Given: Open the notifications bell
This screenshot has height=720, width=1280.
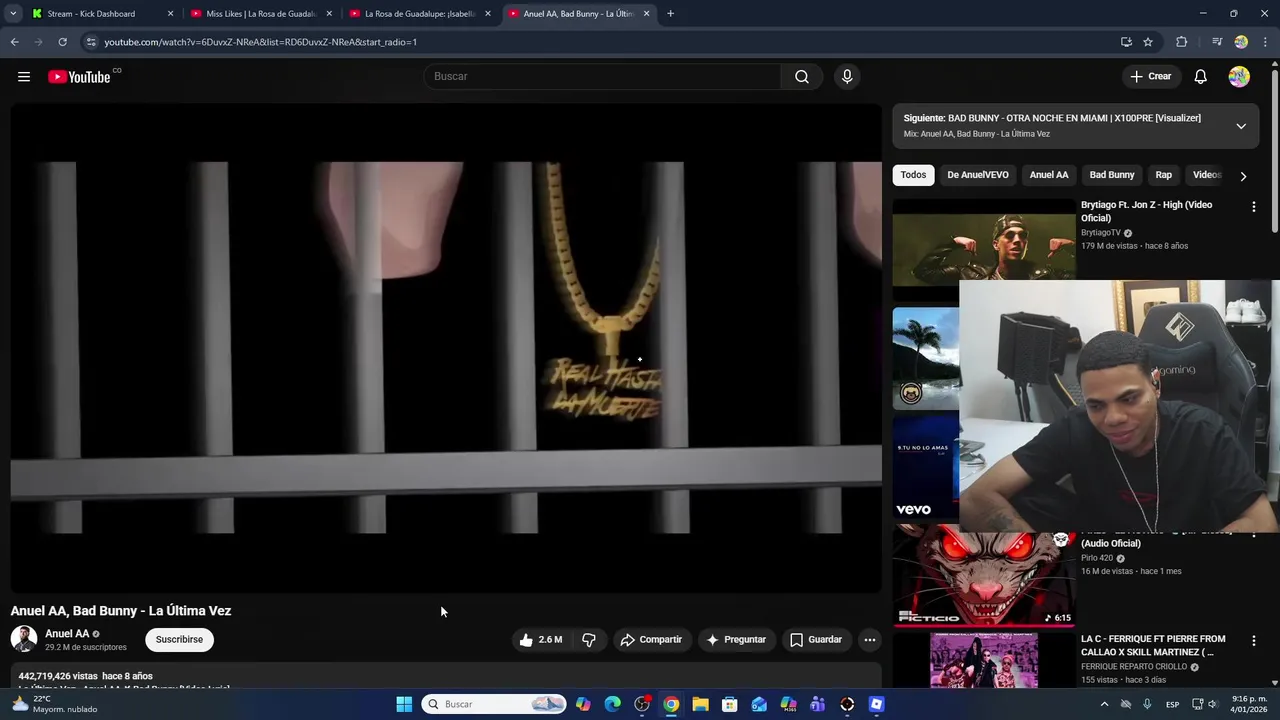Looking at the screenshot, I should click(x=1201, y=77).
